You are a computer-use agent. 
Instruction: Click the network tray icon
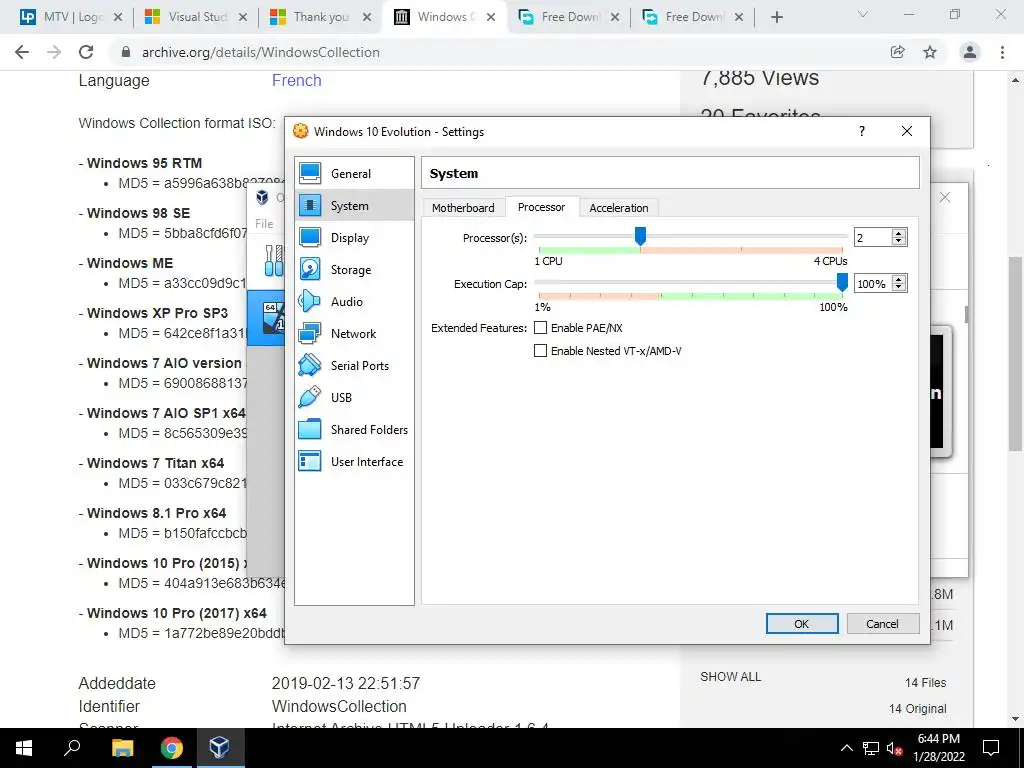[871, 748]
